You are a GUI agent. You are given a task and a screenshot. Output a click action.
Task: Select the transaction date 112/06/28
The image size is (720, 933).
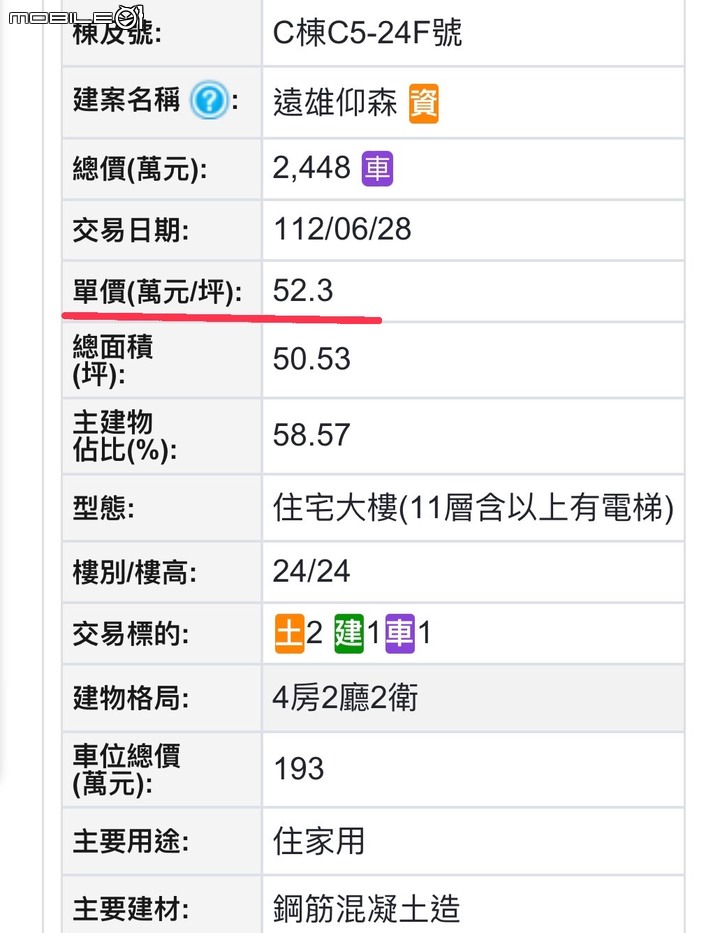(342, 229)
